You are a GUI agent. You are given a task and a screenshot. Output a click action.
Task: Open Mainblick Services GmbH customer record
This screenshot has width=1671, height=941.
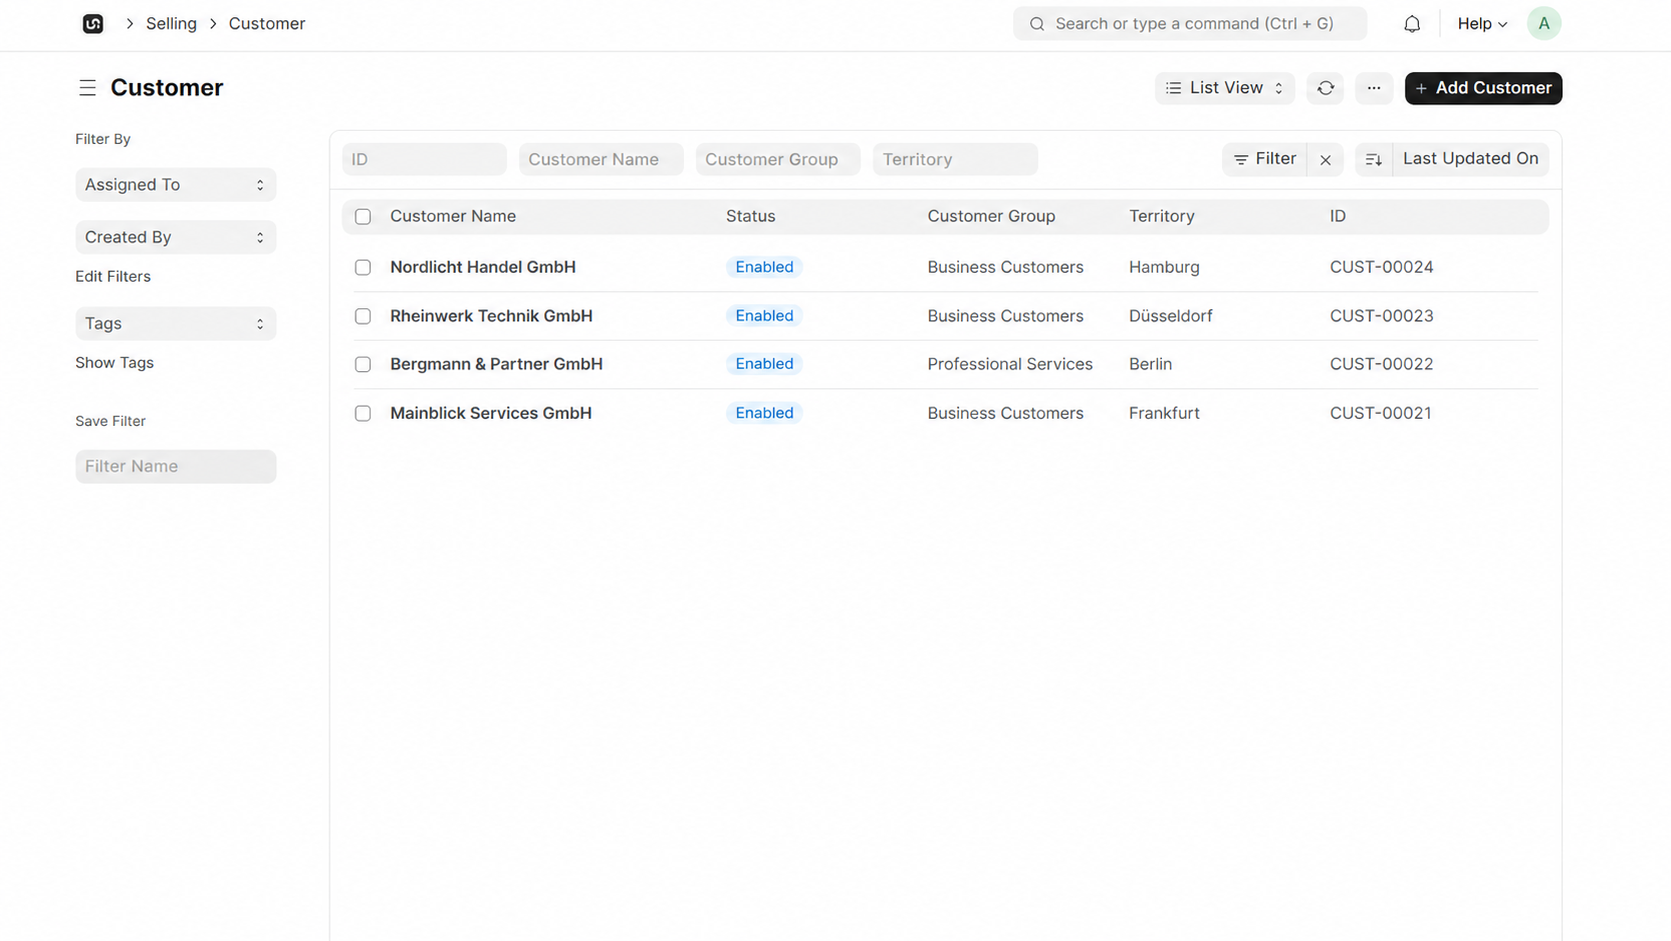491,413
